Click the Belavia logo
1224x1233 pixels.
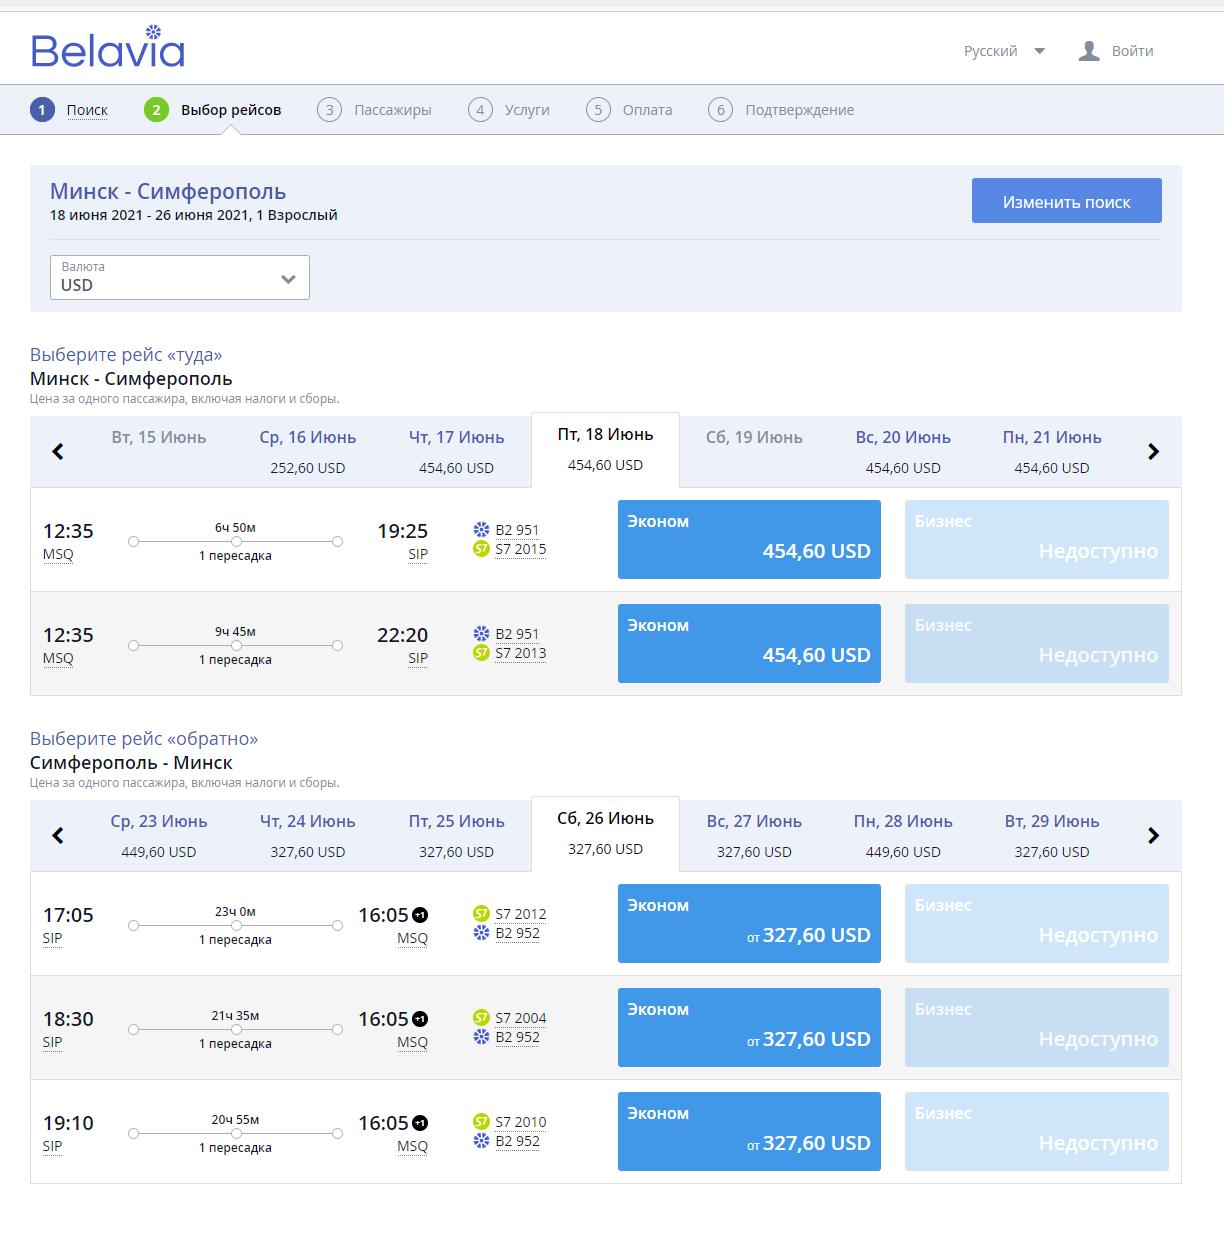pyautogui.click(x=108, y=49)
